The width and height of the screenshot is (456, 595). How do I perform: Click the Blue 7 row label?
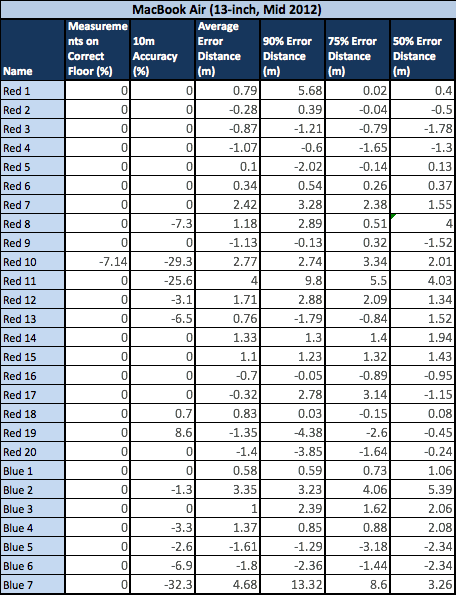pyautogui.click(x=32, y=584)
